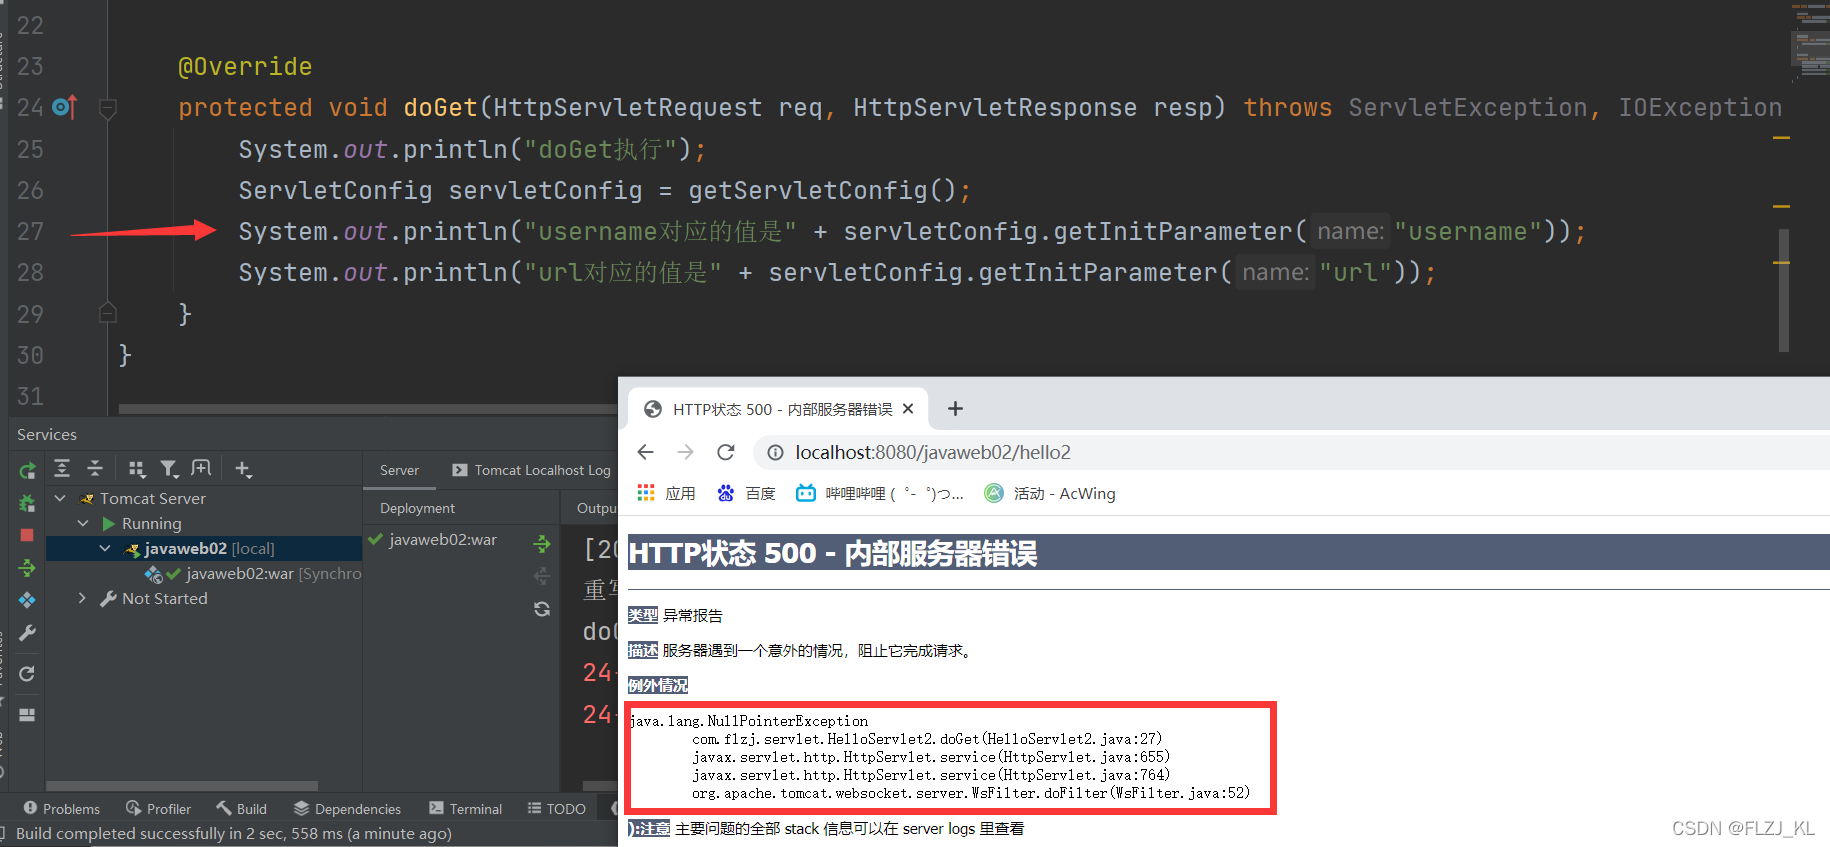This screenshot has width=1830, height=847.
Task: Click the gray refresh icon in Services sidebar
Action: tap(27, 674)
